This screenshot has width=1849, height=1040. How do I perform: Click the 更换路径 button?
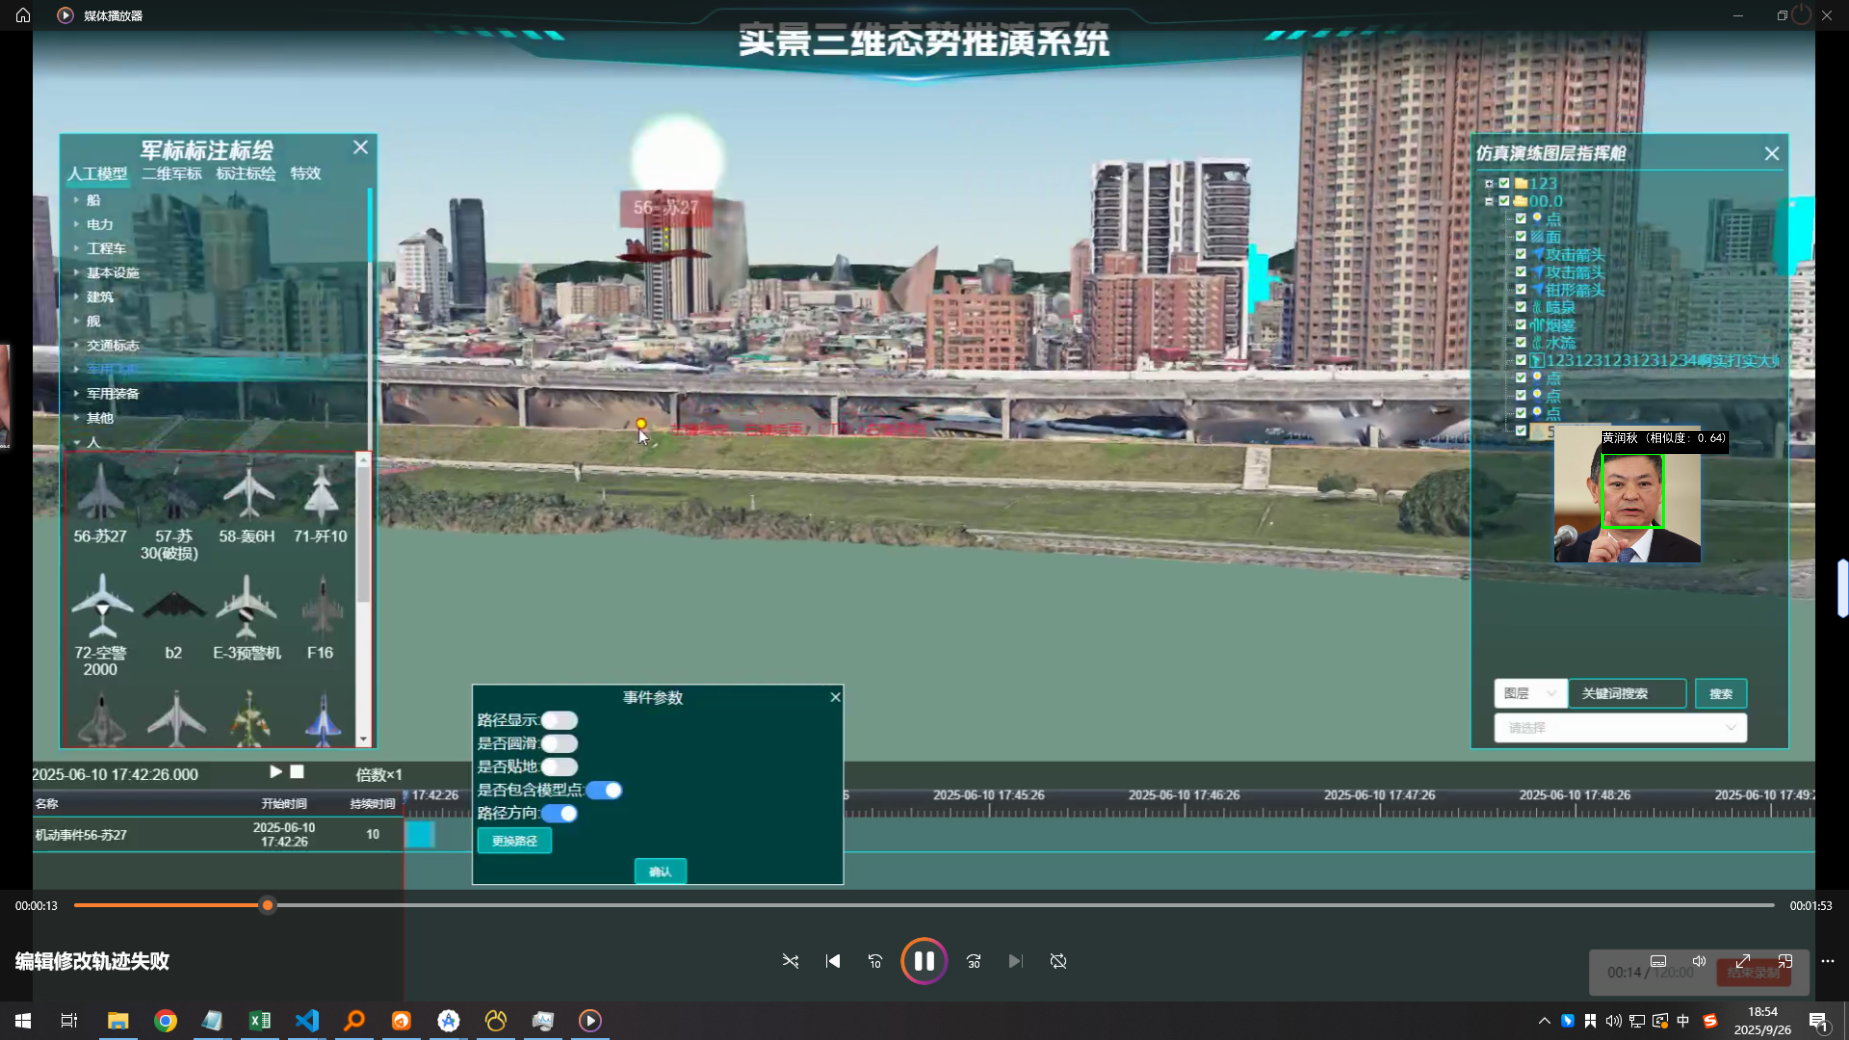coord(514,841)
